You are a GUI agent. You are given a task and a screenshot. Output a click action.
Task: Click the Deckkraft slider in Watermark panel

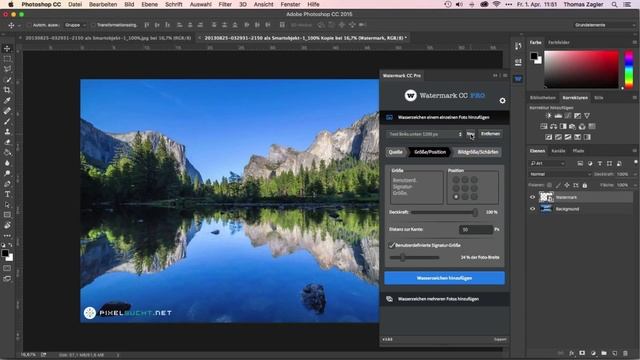pos(444,212)
